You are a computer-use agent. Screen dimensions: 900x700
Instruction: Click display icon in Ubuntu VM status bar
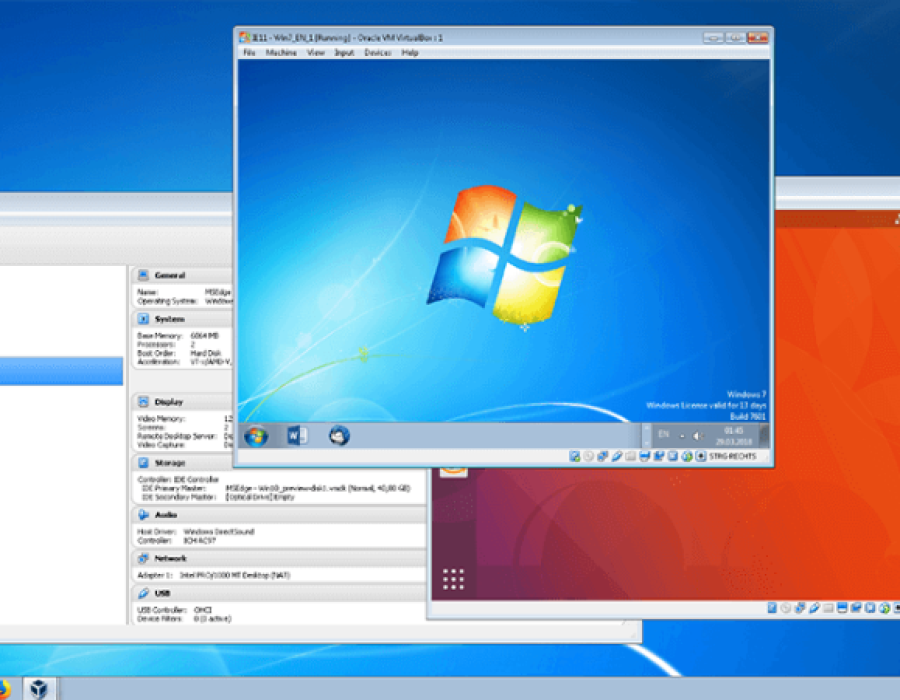842,608
